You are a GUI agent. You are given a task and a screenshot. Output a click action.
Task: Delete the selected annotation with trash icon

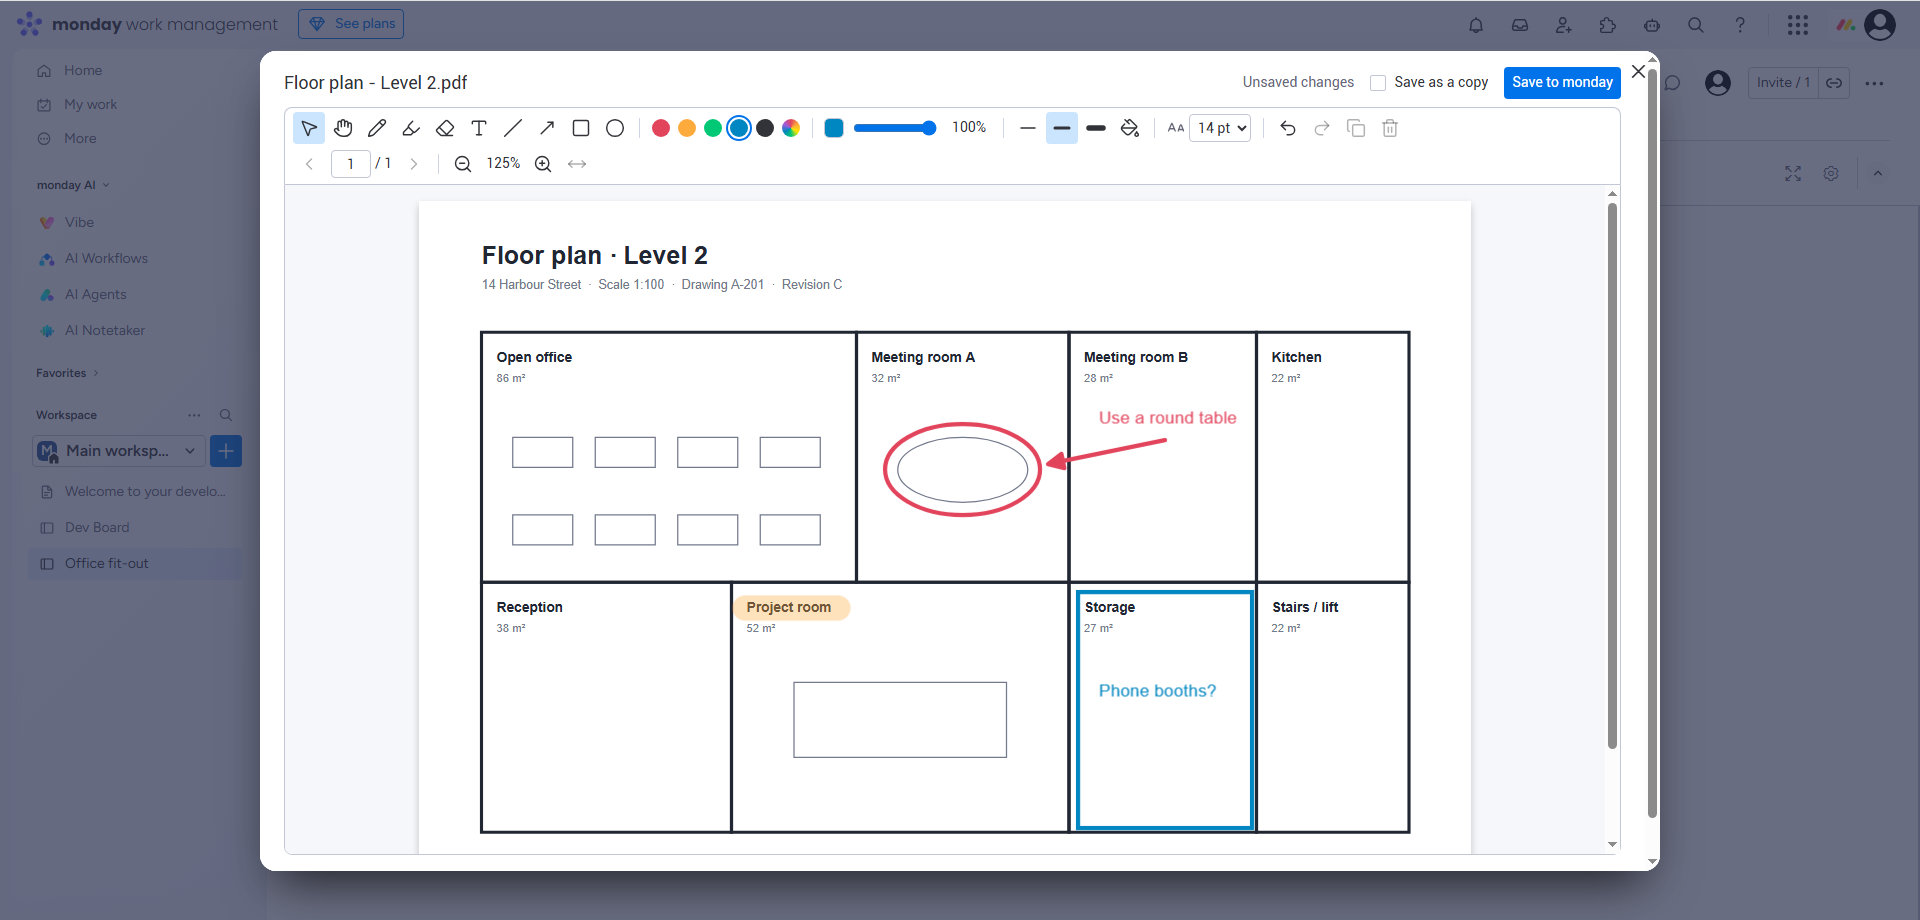[1390, 128]
